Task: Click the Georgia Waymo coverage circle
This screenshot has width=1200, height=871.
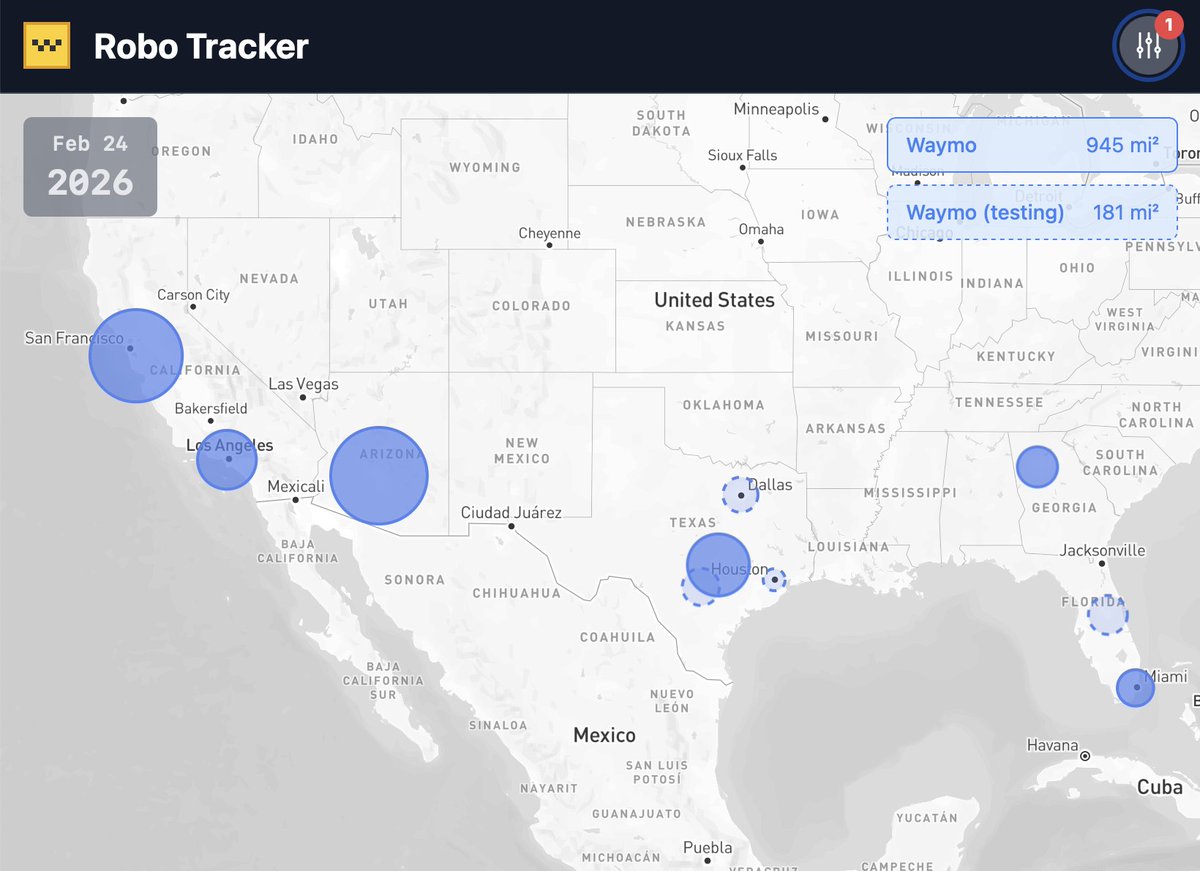Action: 1037,467
